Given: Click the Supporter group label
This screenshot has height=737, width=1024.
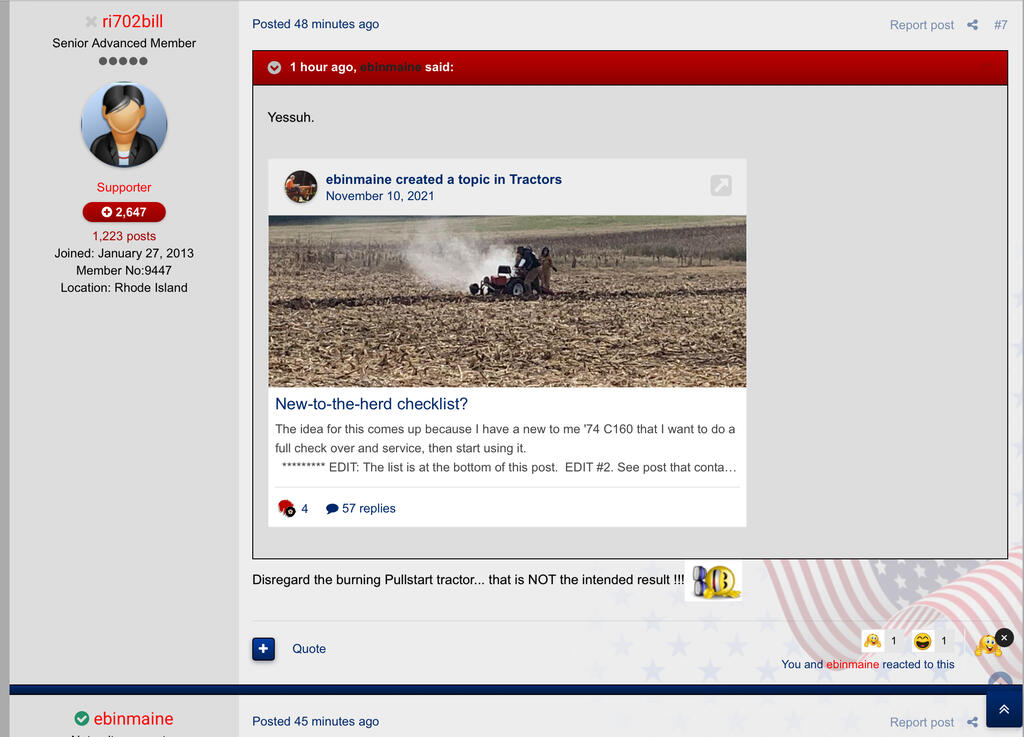Looking at the screenshot, I should click(124, 187).
